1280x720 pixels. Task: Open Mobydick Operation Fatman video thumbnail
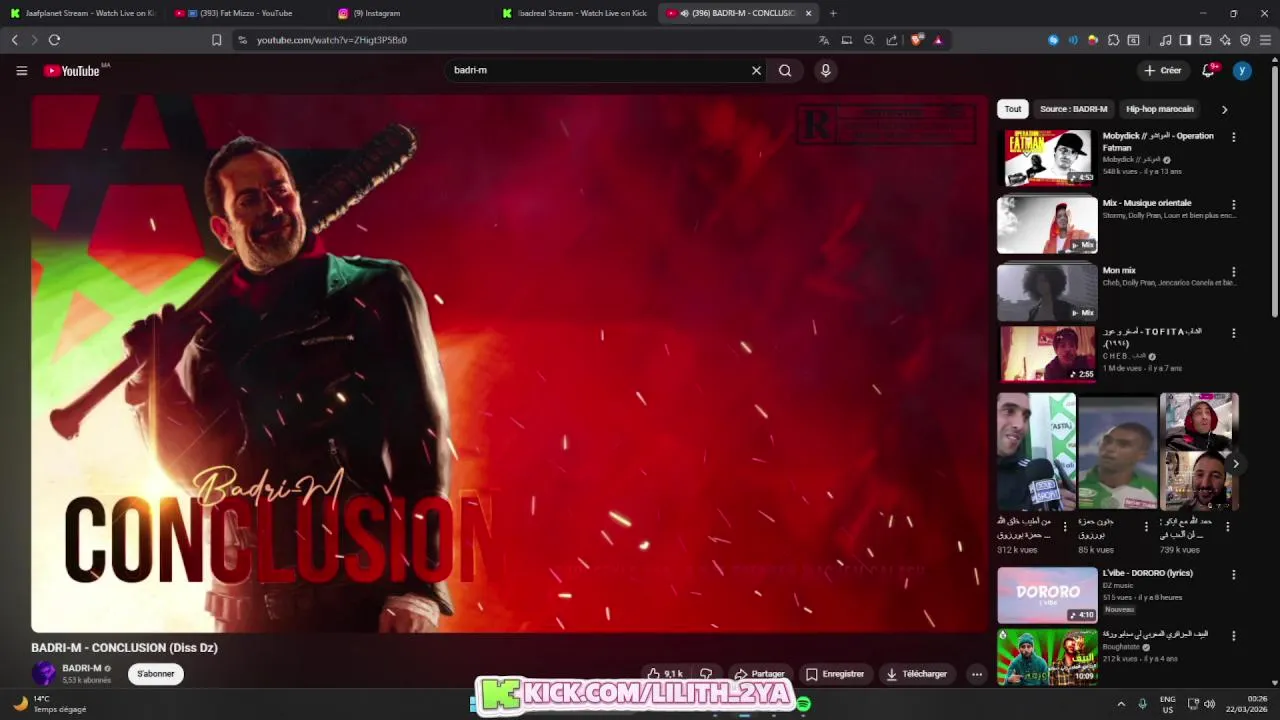click(1047, 158)
